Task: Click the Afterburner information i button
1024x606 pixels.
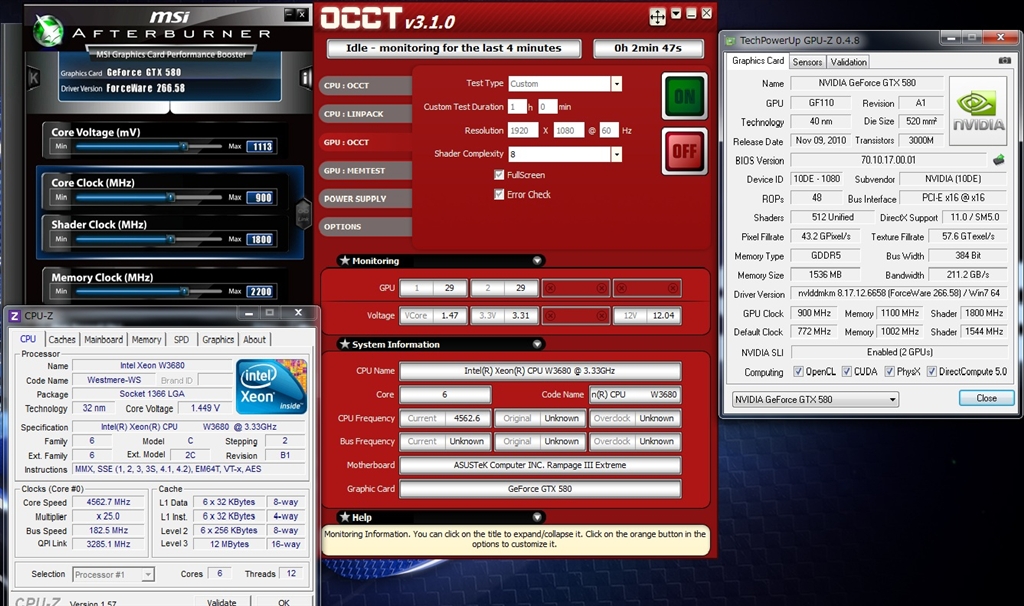Action: 306,77
